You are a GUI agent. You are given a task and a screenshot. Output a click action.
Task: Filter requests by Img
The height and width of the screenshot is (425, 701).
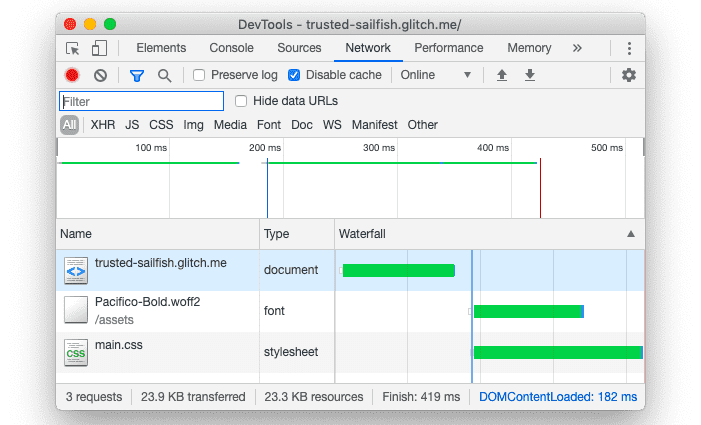pos(193,125)
